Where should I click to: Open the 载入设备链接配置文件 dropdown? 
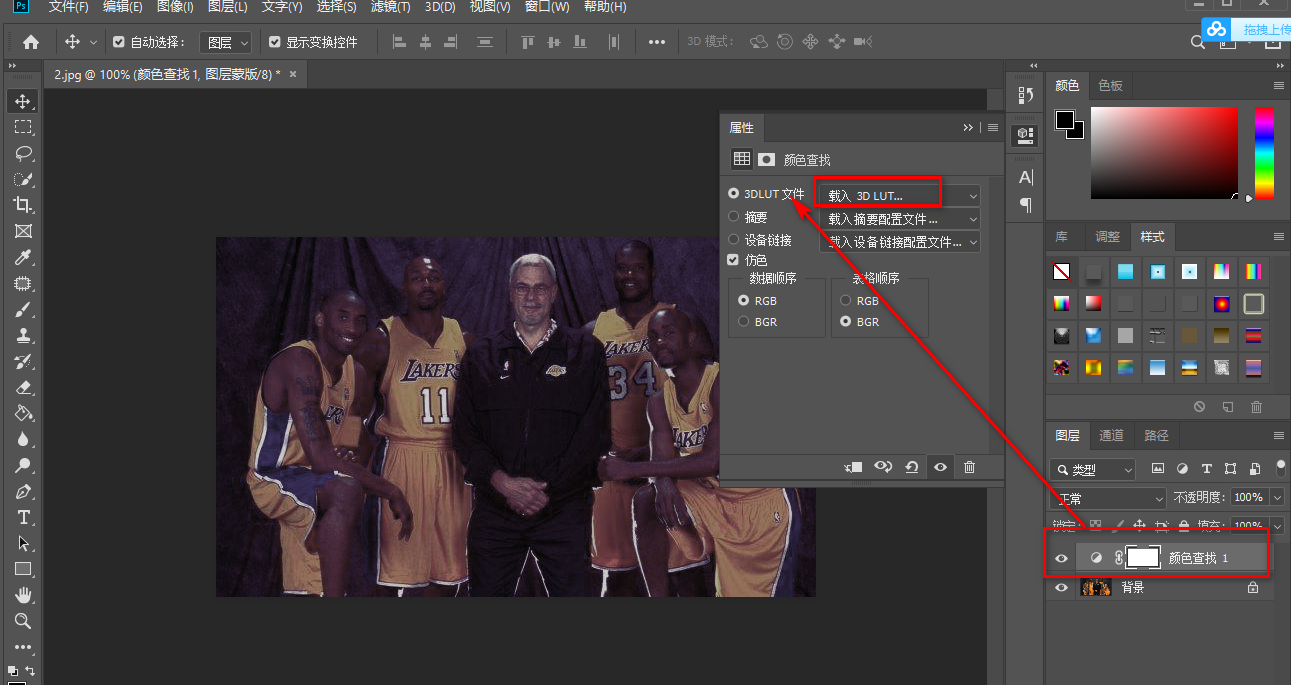point(899,242)
